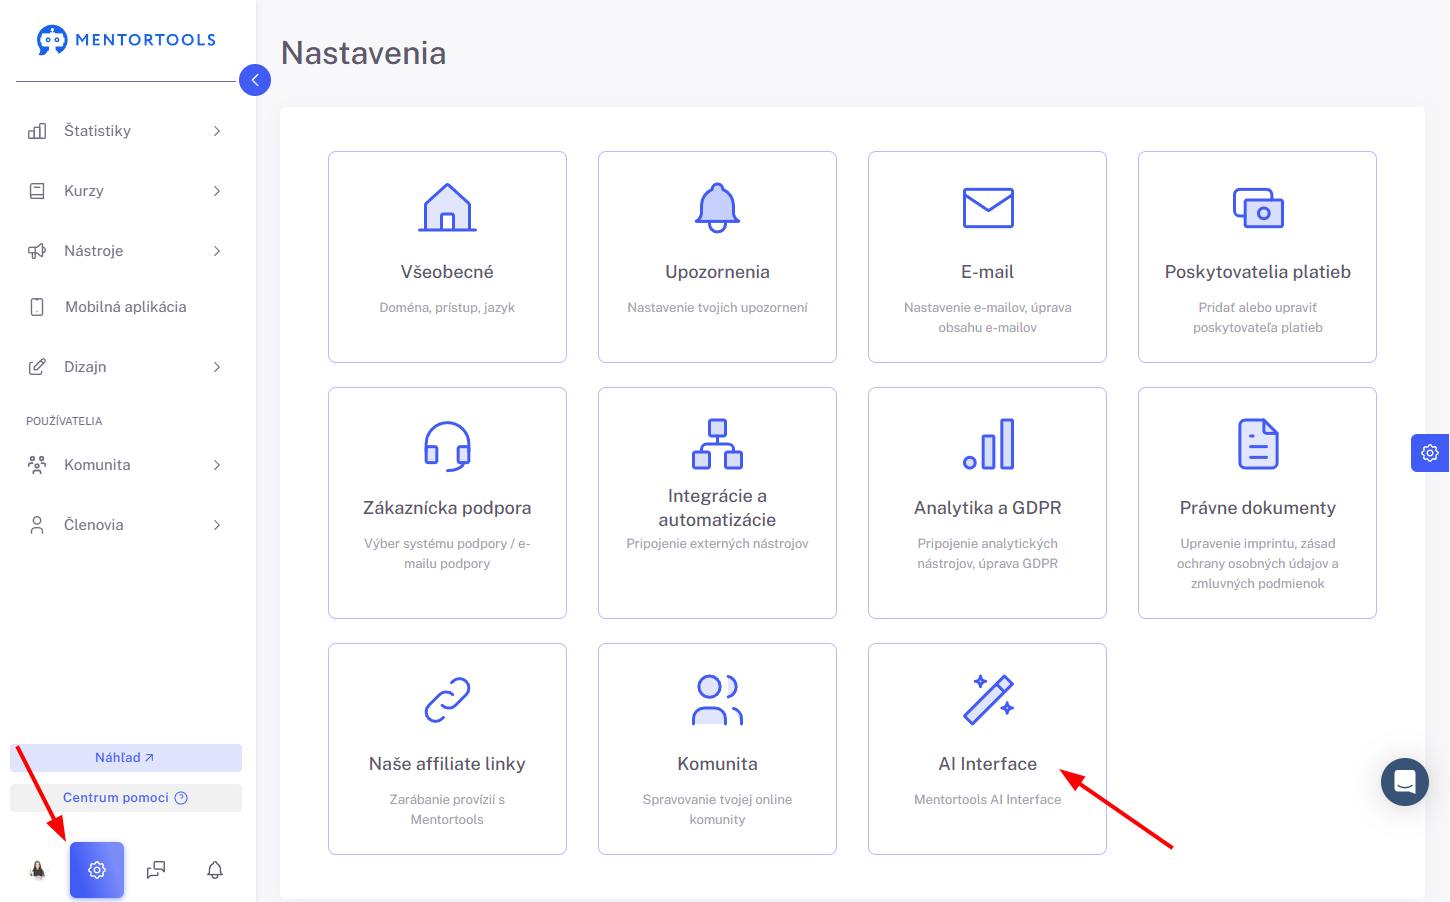Expand the Členovia submenu chevron
The height and width of the screenshot is (902, 1450).
point(217,525)
